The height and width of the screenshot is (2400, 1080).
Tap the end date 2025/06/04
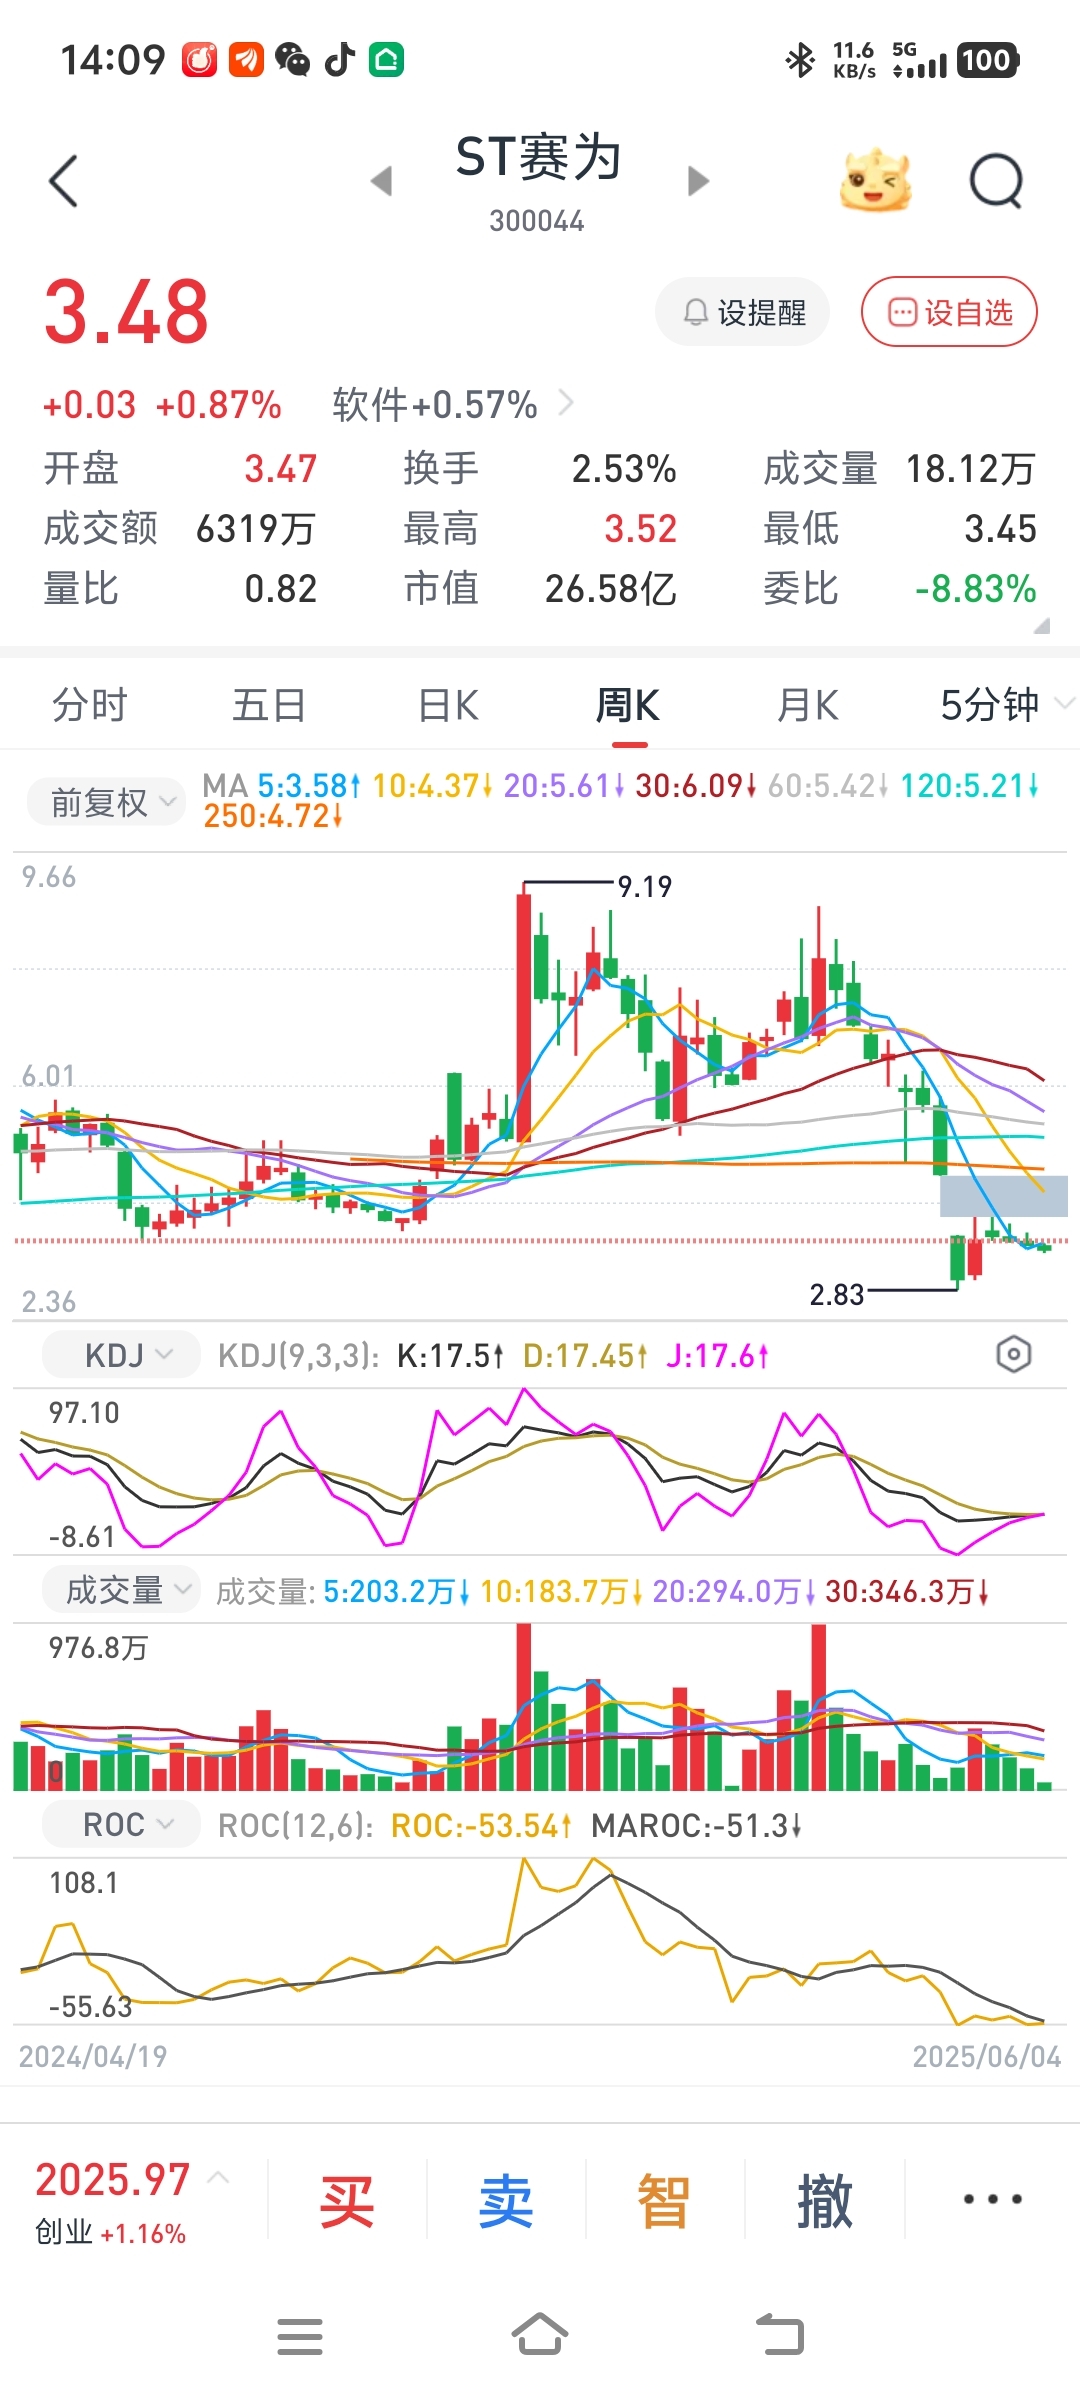click(987, 2056)
